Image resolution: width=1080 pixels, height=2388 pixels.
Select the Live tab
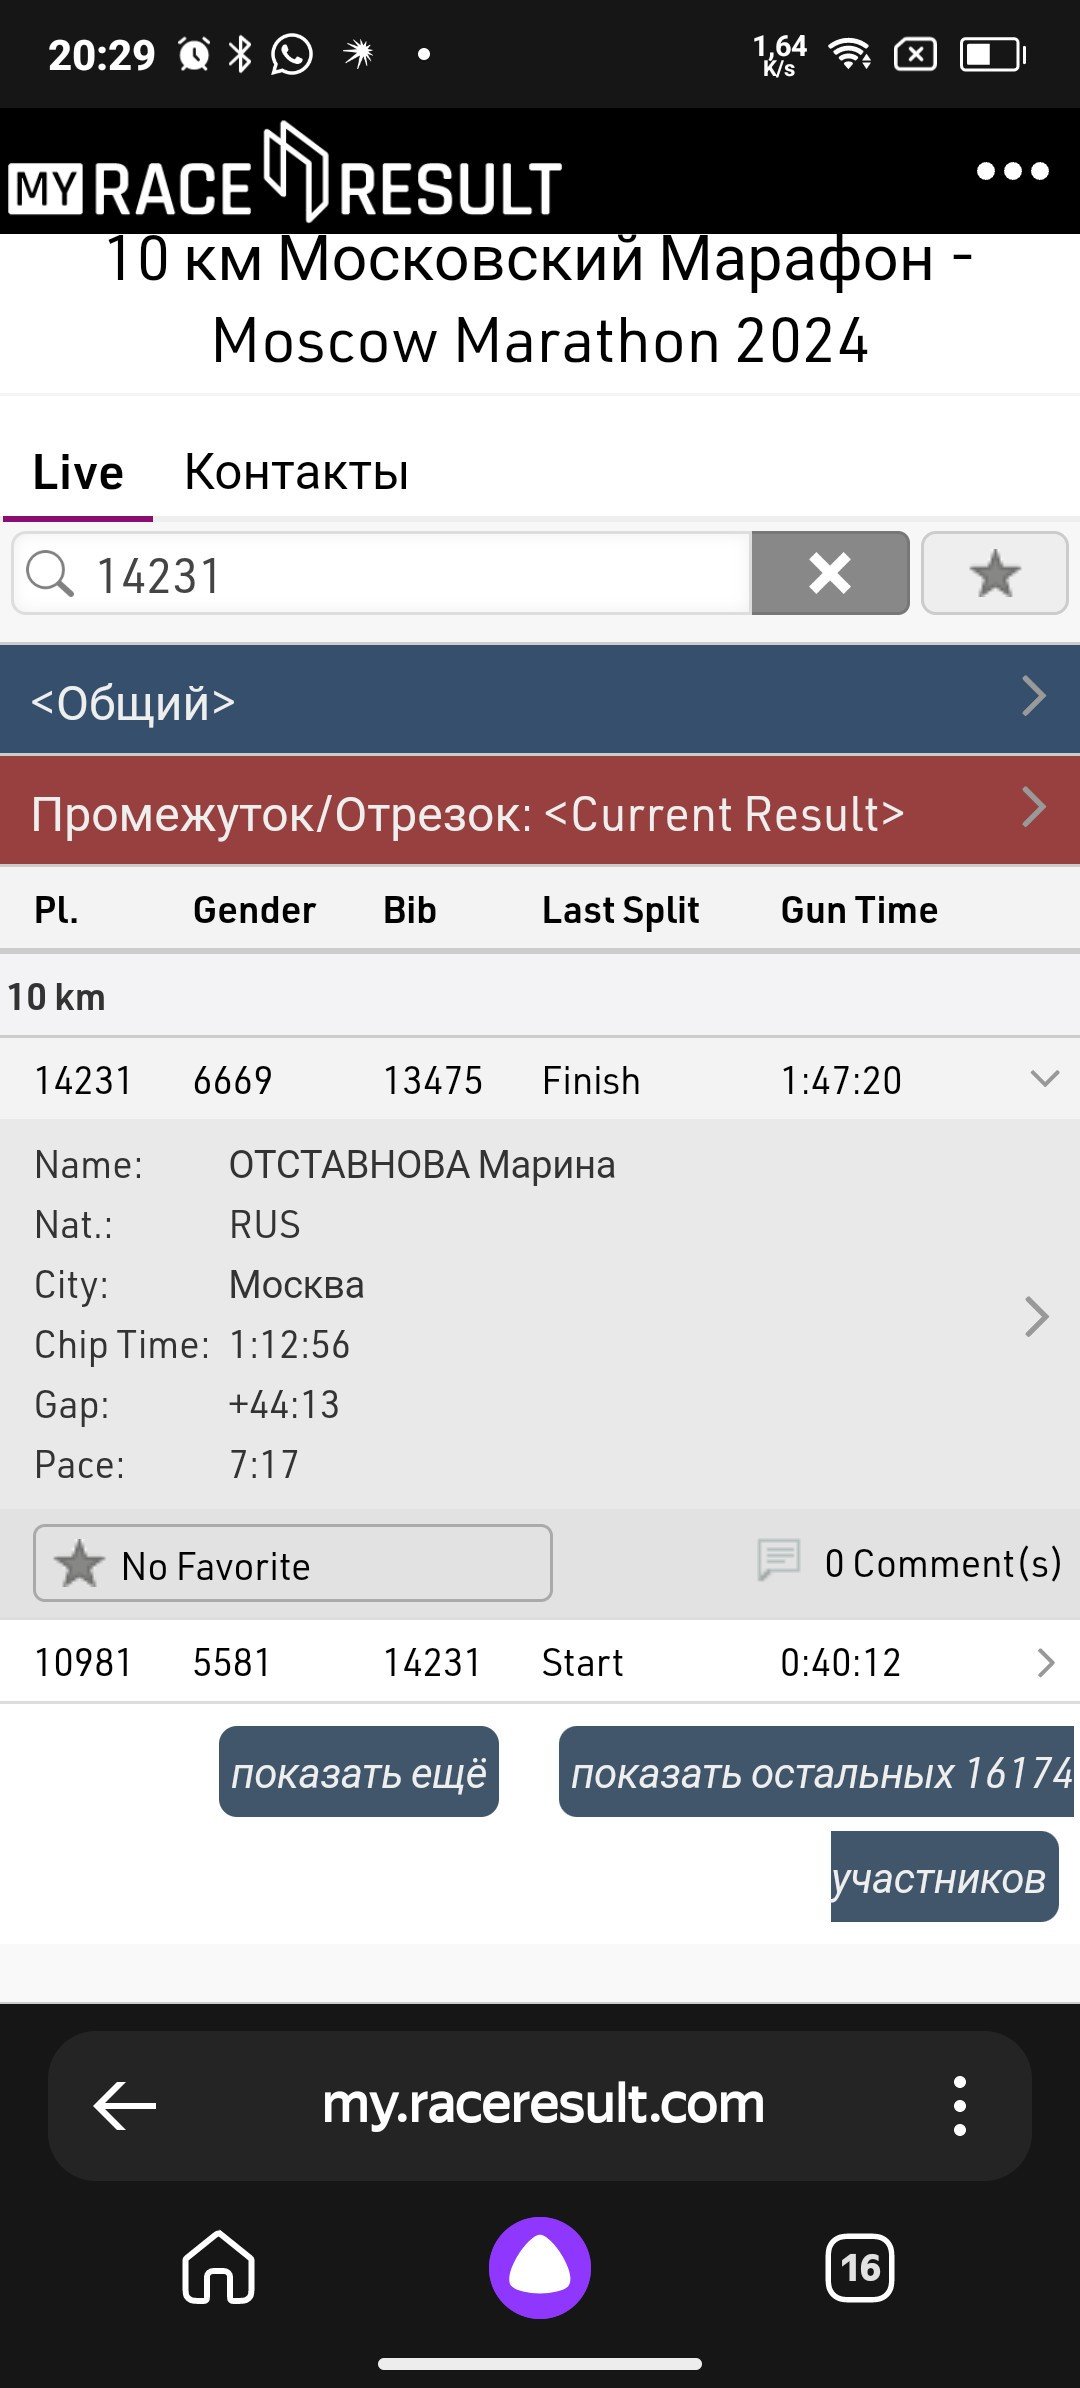point(78,472)
